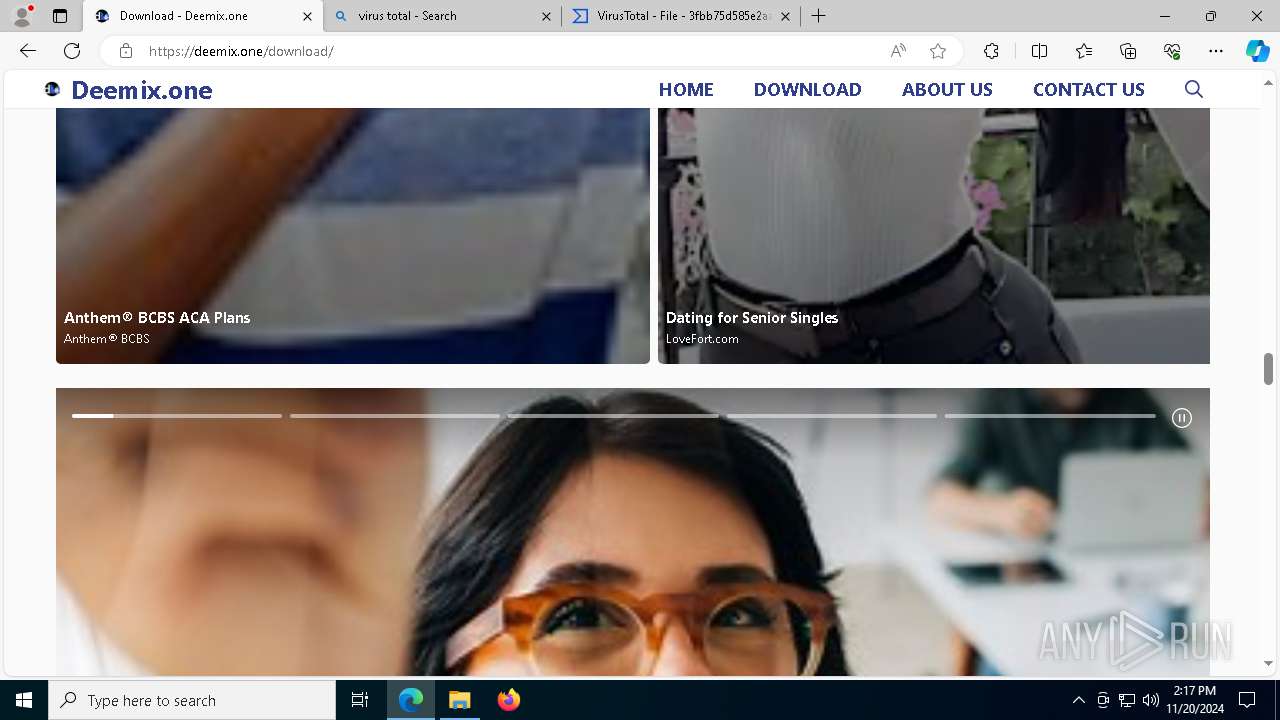Image resolution: width=1280 pixels, height=720 pixels.
Task: Open the site search magnifier icon
Action: tap(1193, 89)
